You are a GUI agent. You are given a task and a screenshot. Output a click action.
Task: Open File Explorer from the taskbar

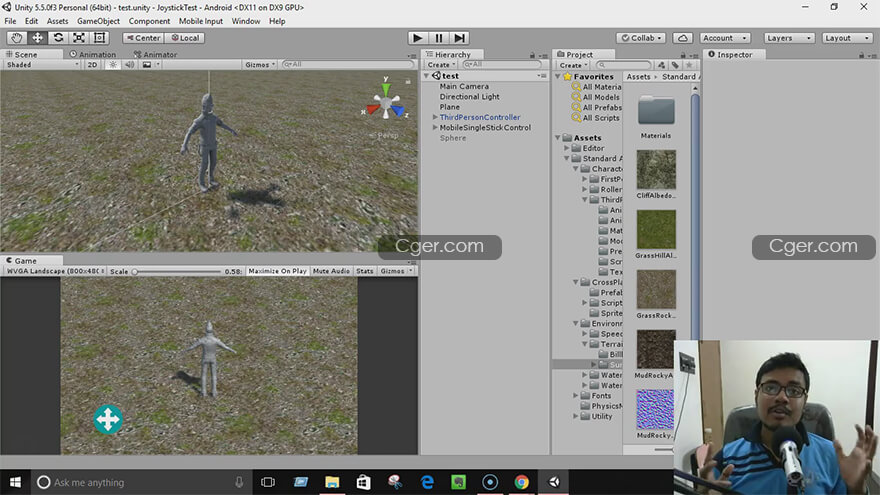click(x=332, y=482)
